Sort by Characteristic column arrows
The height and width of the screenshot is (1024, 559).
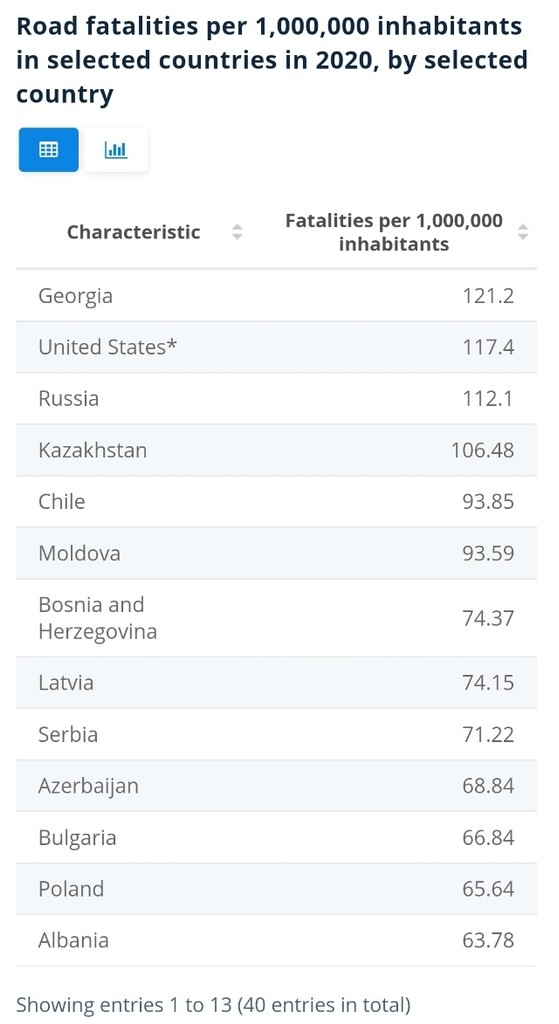[x=238, y=232]
